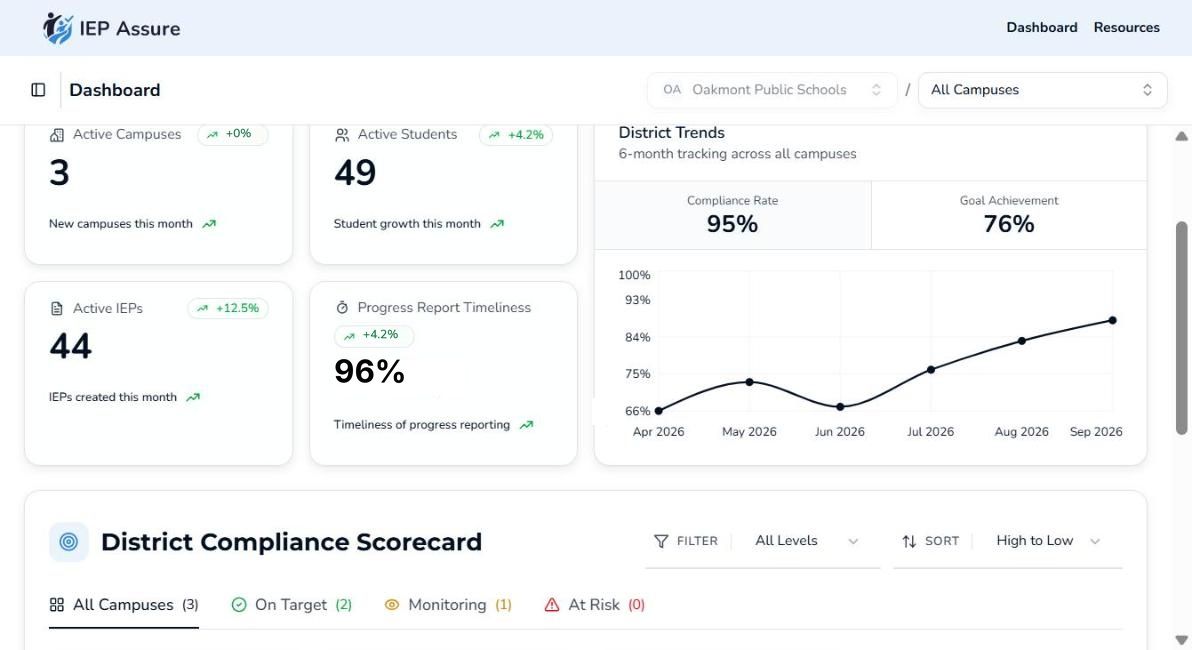Switch to All Campuses (3) tab
Viewport: 1192px width, 650px height.
[x=124, y=604]
